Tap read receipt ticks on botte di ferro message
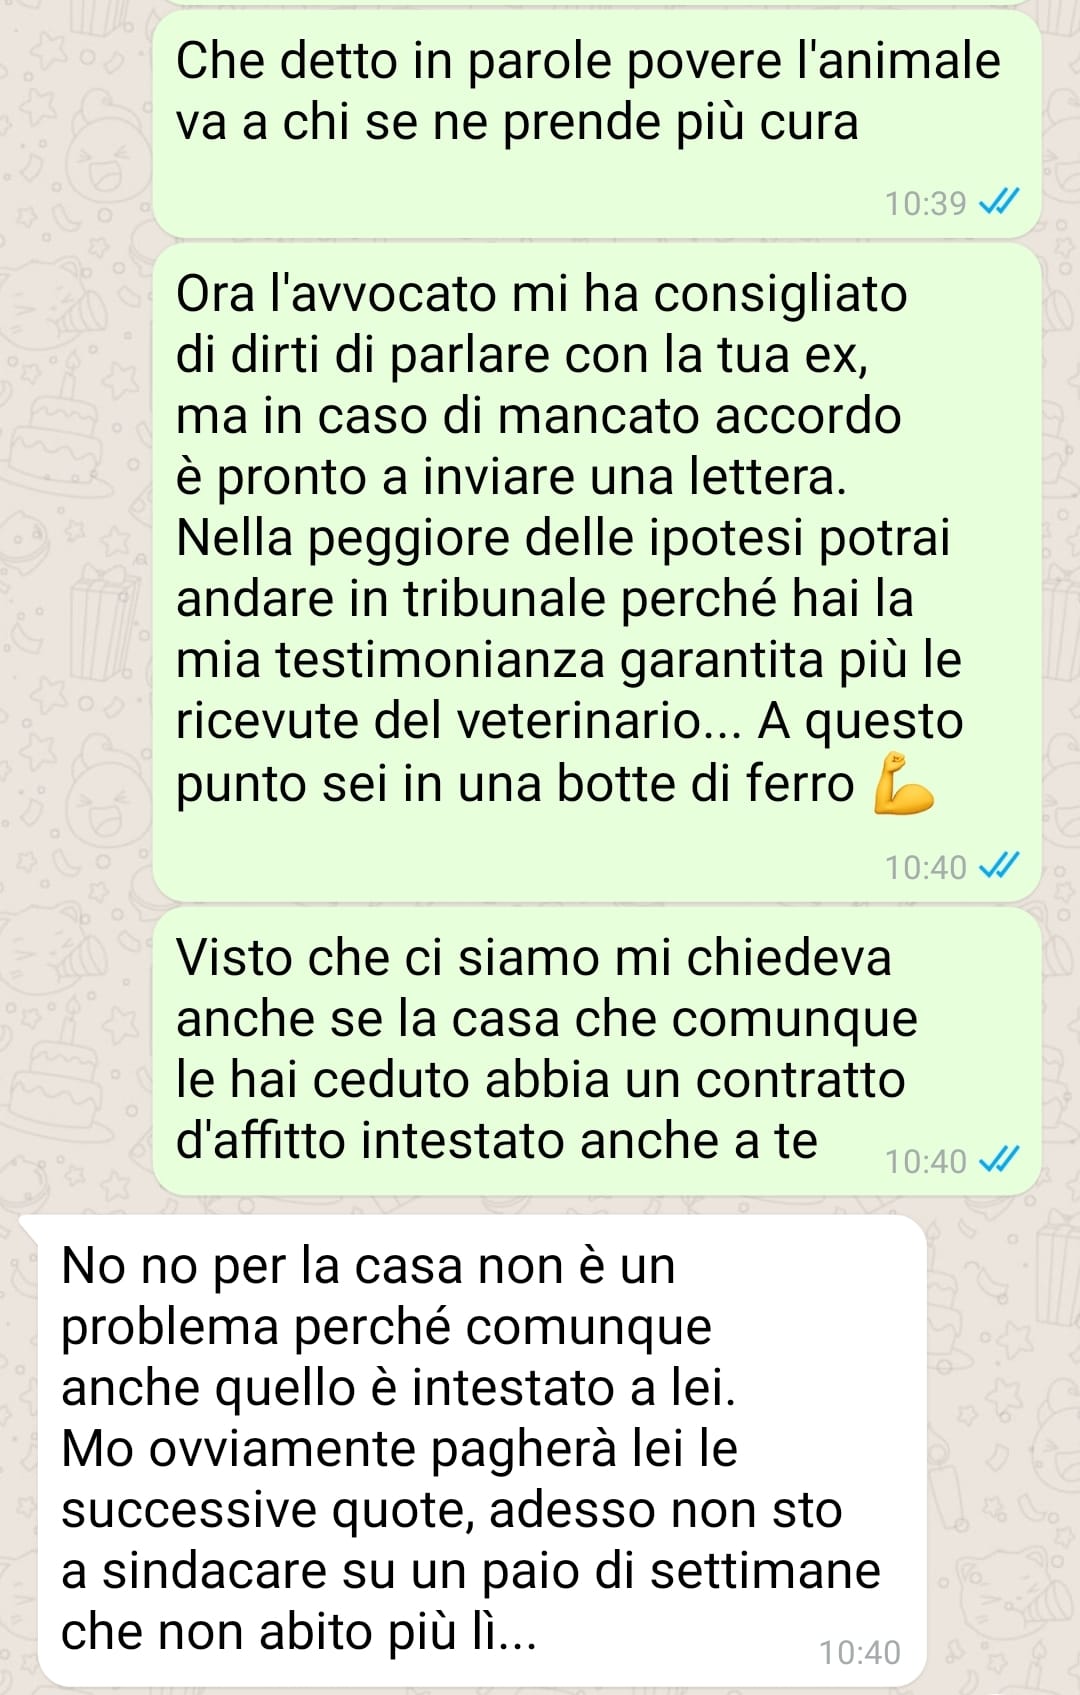The width and height of the screenshot is (1080, 1695). (998, 866)
